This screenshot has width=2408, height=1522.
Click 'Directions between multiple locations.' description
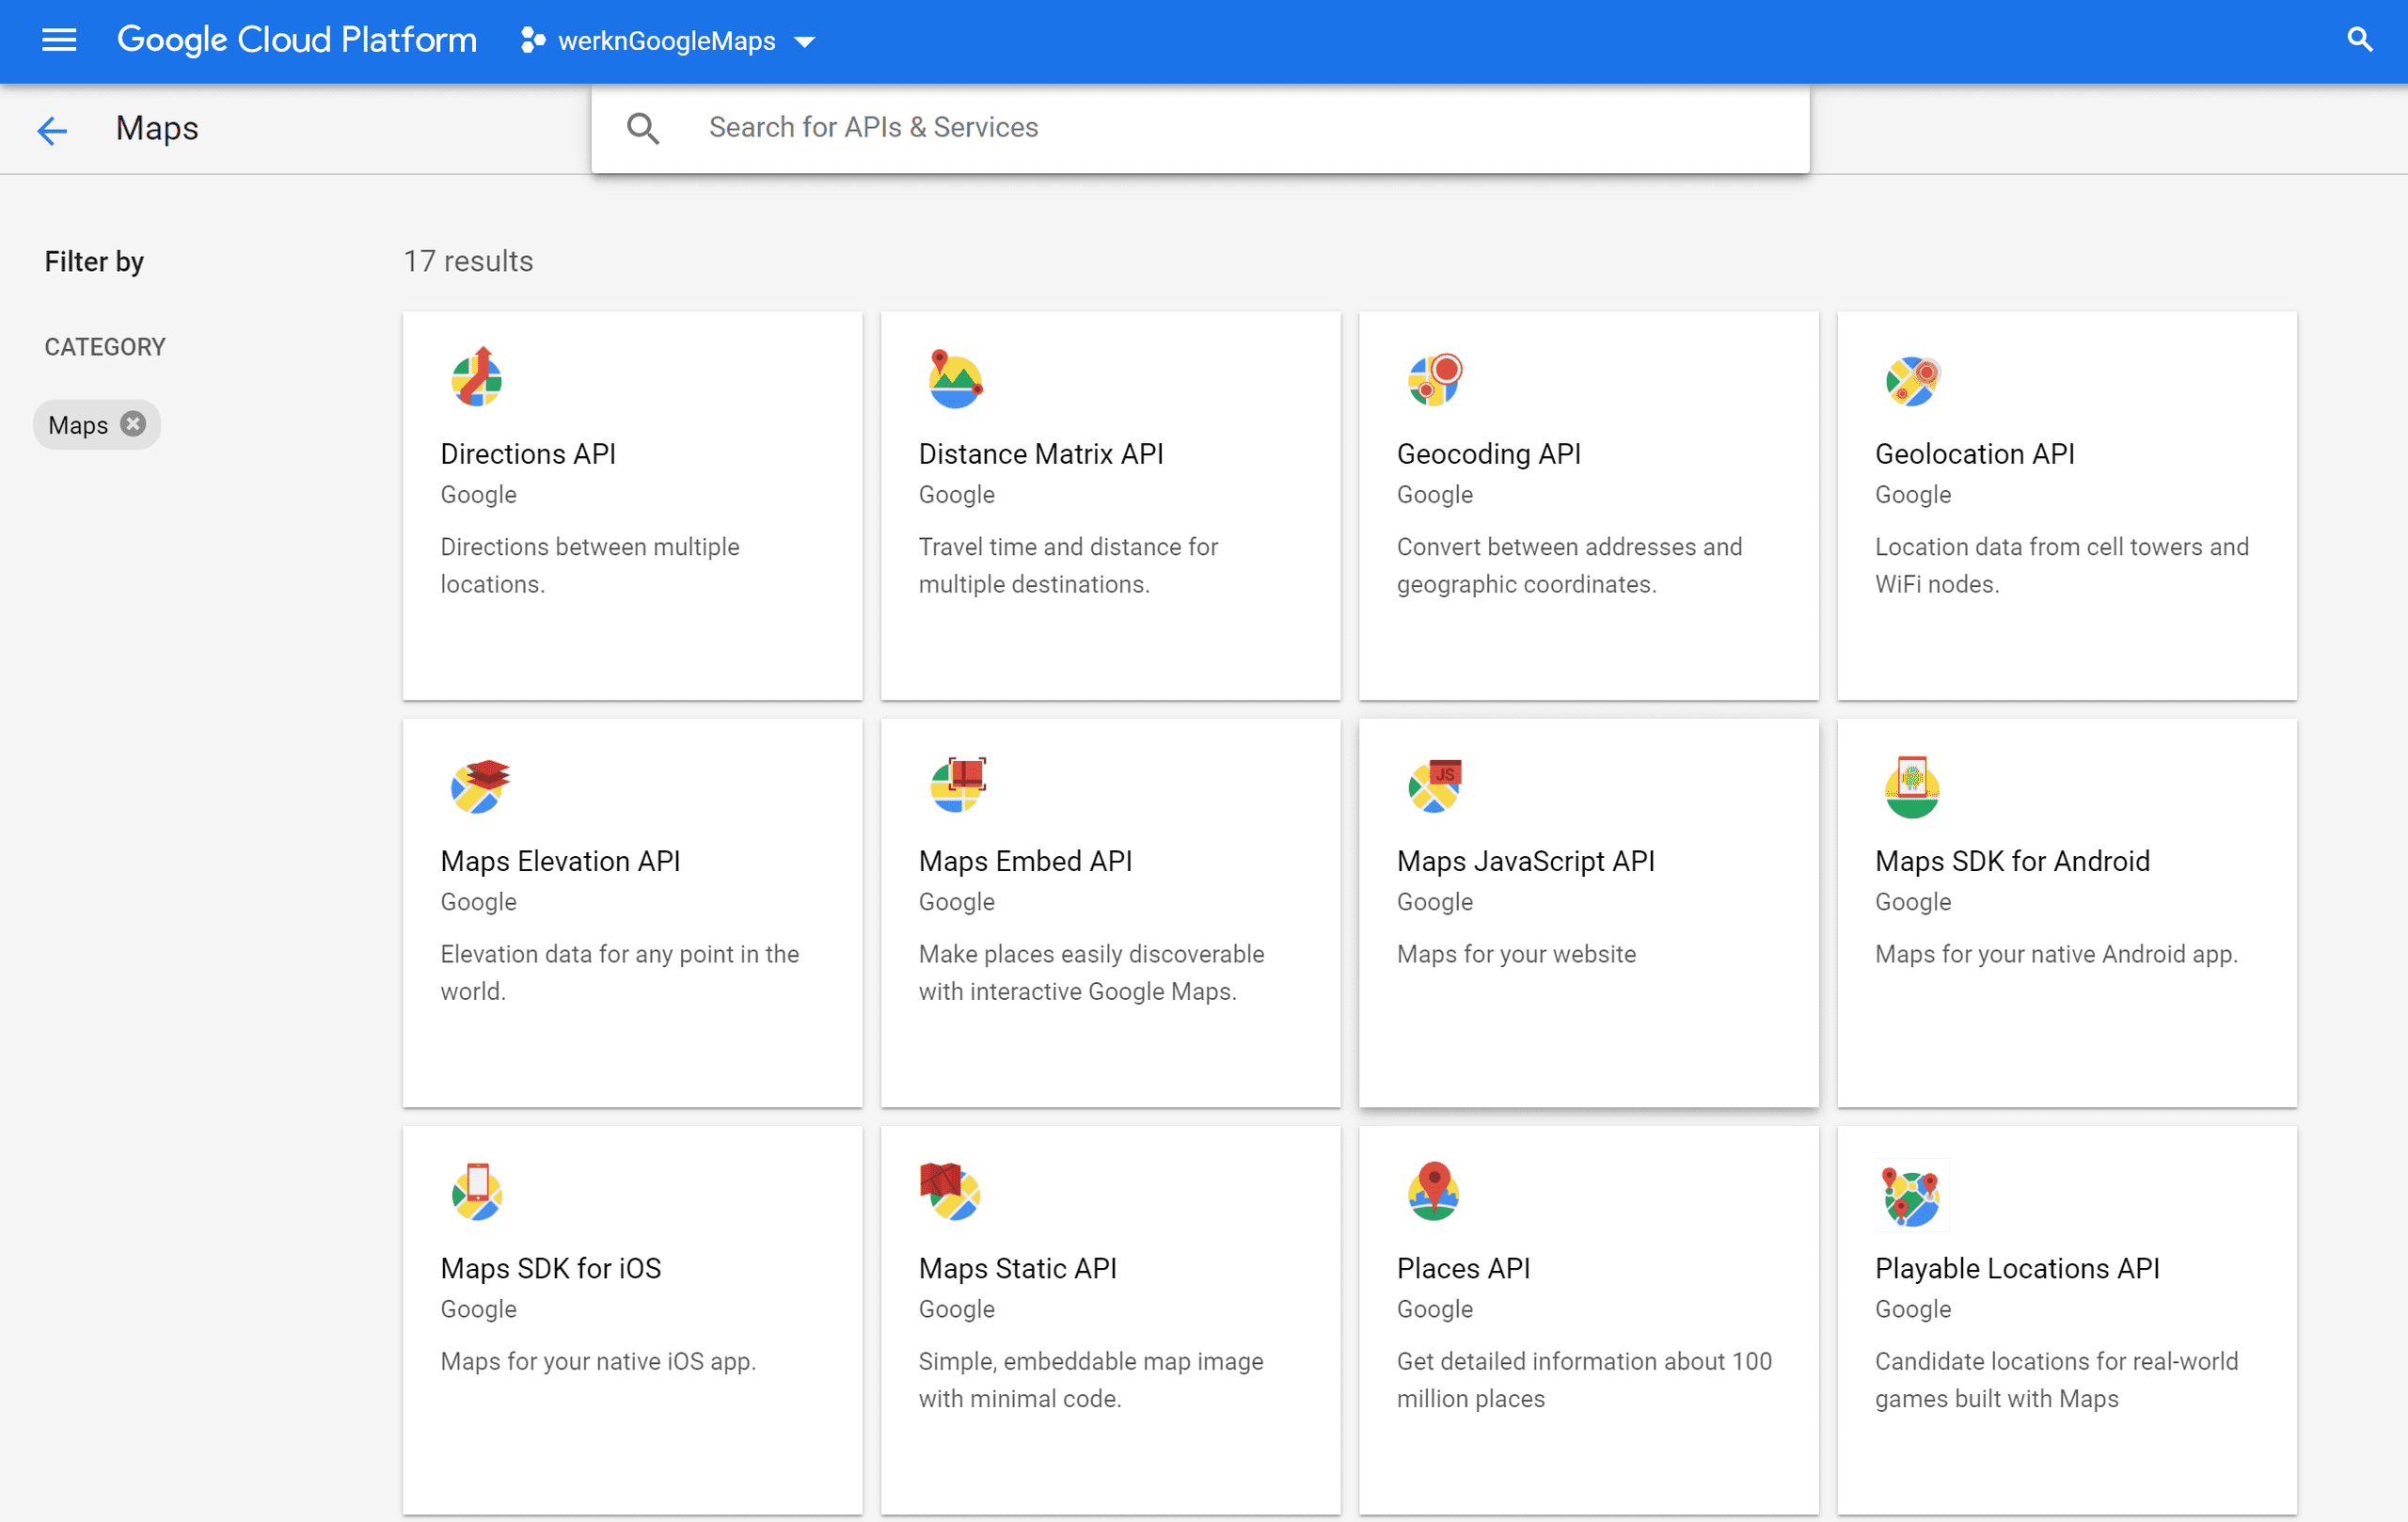coord(590,566)
